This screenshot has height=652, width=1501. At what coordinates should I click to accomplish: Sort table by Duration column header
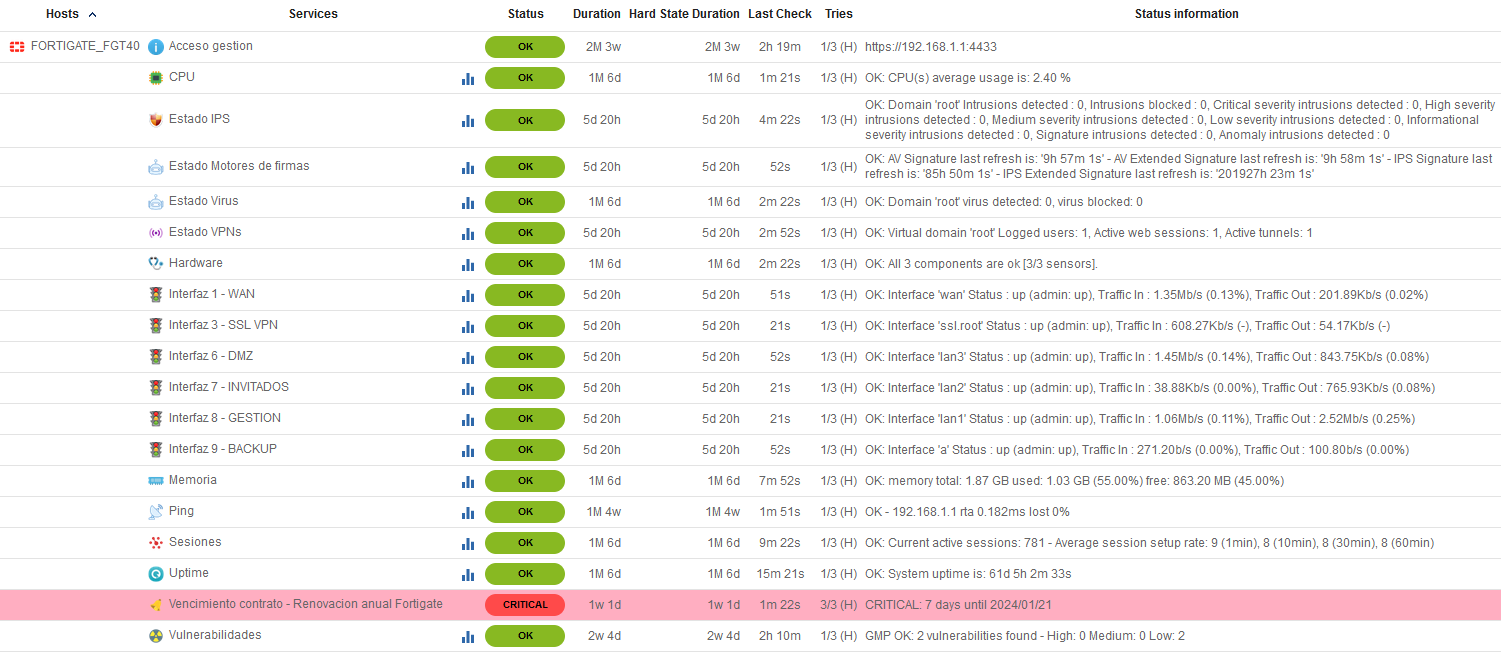tap(596, 14)
